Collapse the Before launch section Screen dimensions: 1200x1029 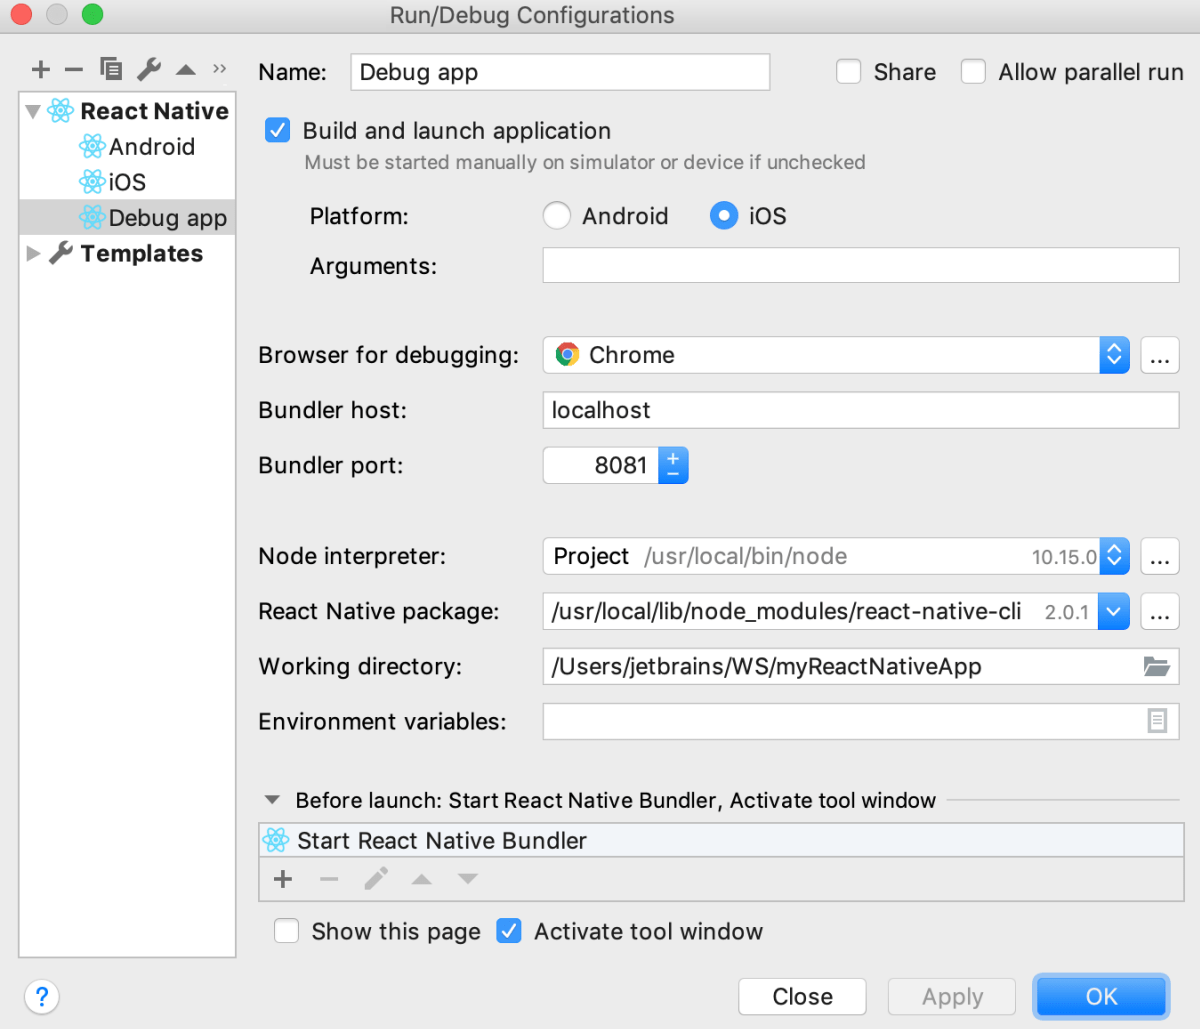point(271,799)
